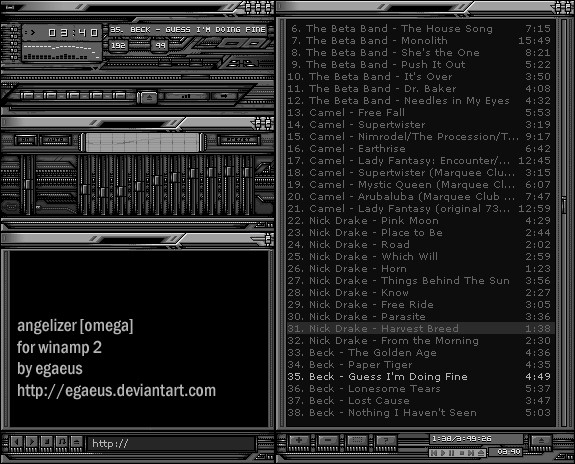Image resolution: width=575 pixels, height=464 pixels.
Task: Click the Play button in main transport row
Action: [x=50, y=95]
